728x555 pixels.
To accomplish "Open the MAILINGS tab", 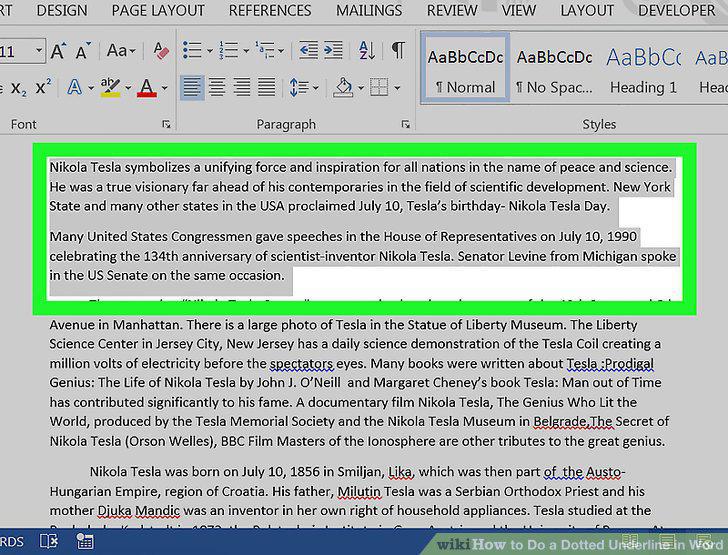I will point(369,10).
